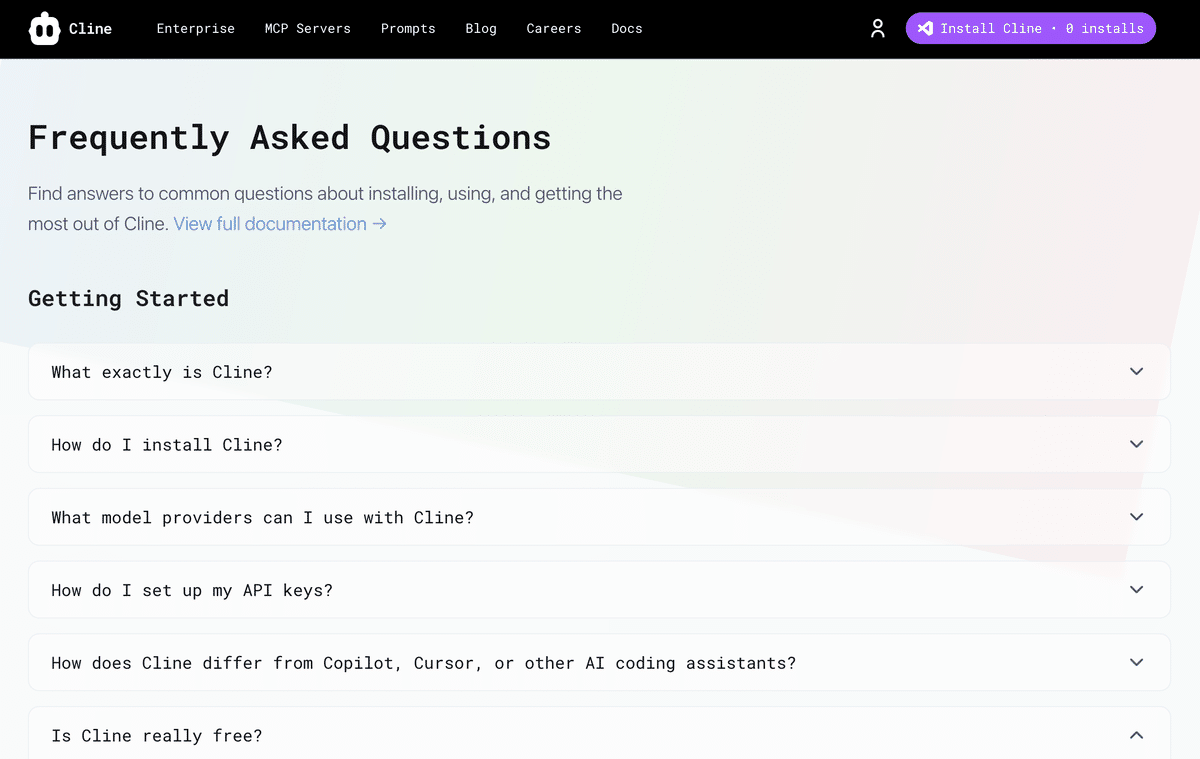Expand the 'How do I install Cline?' chevron
This screenshot has height=759, width=1200.
point(1136,444)
